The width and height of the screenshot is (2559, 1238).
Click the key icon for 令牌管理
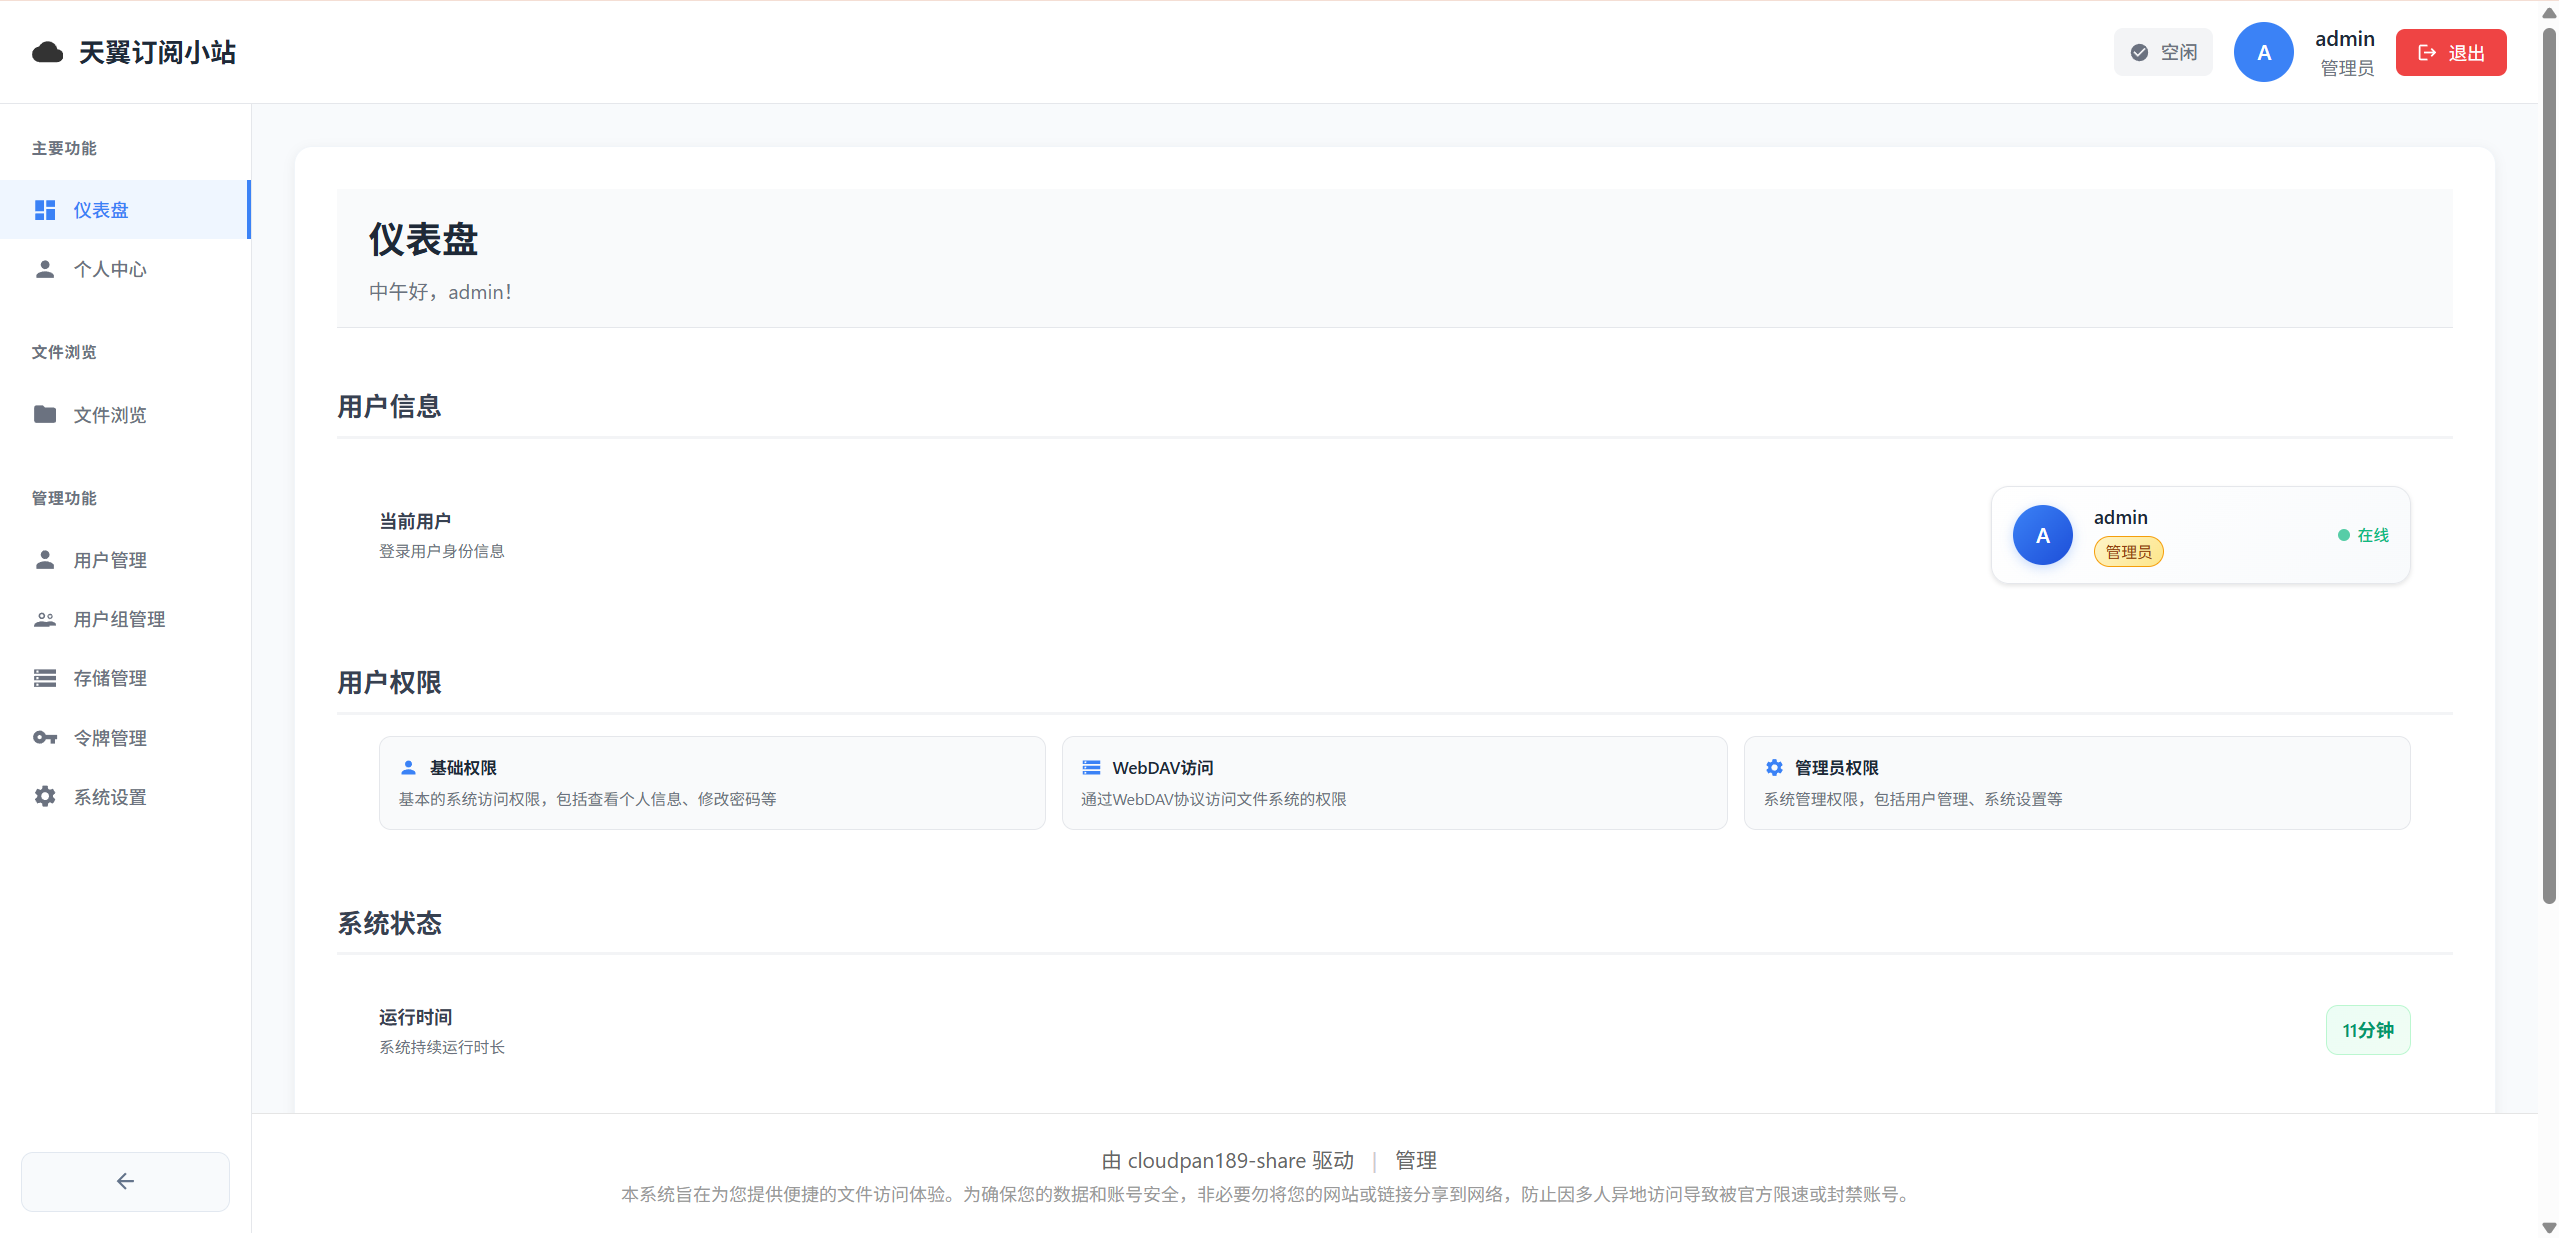45,738
